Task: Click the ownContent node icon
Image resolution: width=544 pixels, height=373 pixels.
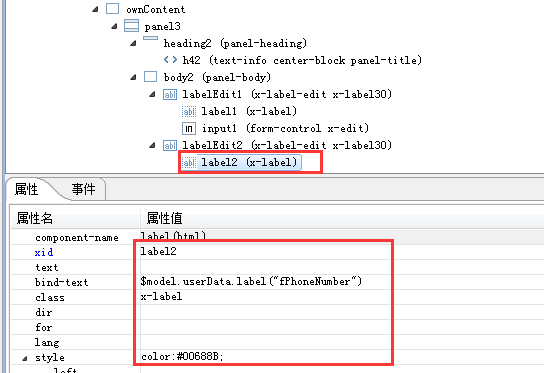Action: click(x=112, y=9)
